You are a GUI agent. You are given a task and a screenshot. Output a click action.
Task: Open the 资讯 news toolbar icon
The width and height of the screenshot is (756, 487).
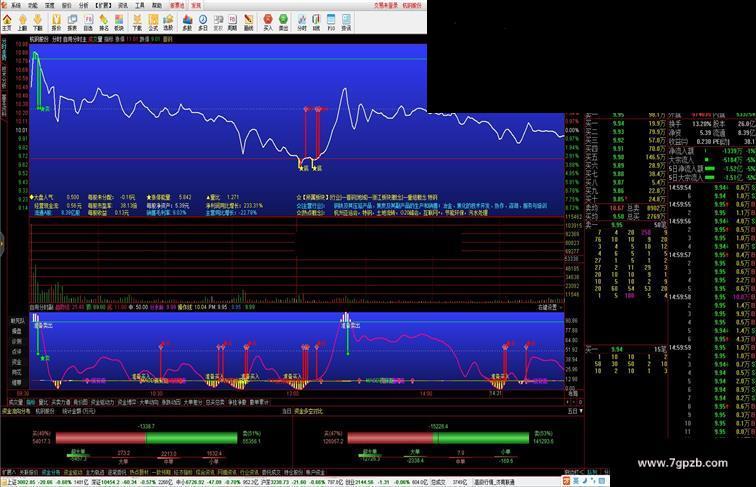click(x=346, y=22)
